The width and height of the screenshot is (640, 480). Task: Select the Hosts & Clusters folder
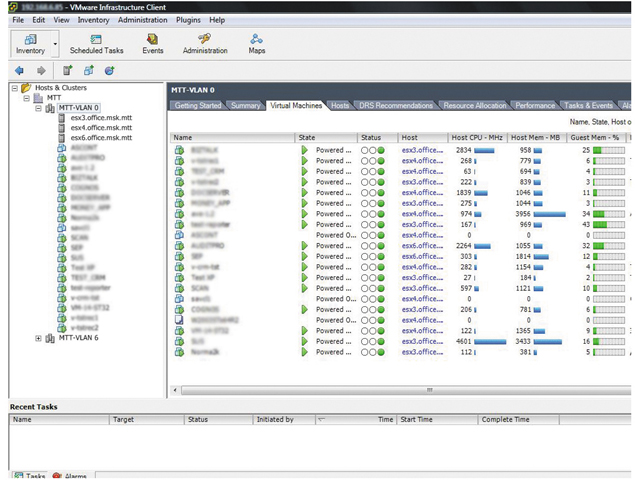[x=61, y=88]
